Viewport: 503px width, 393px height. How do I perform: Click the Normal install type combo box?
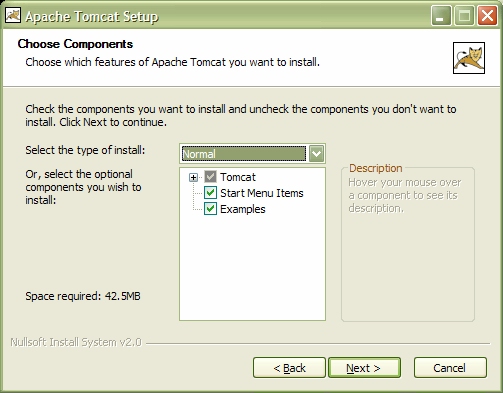click(x=252, y=154)
